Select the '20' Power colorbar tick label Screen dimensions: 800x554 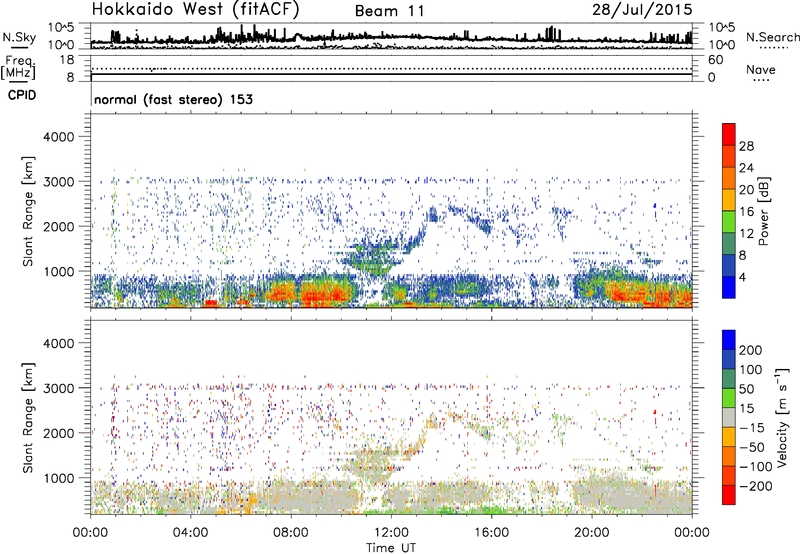tap(746, 190)
